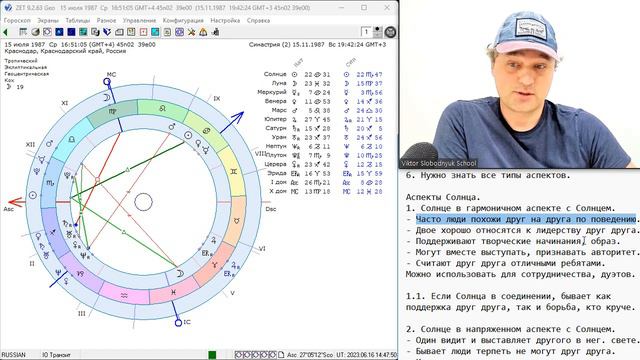The height and width of the screenshot is (360, 640).
Task: Click the Dsc label on chart
Action: pyautogui.click(x=271, y=209)
